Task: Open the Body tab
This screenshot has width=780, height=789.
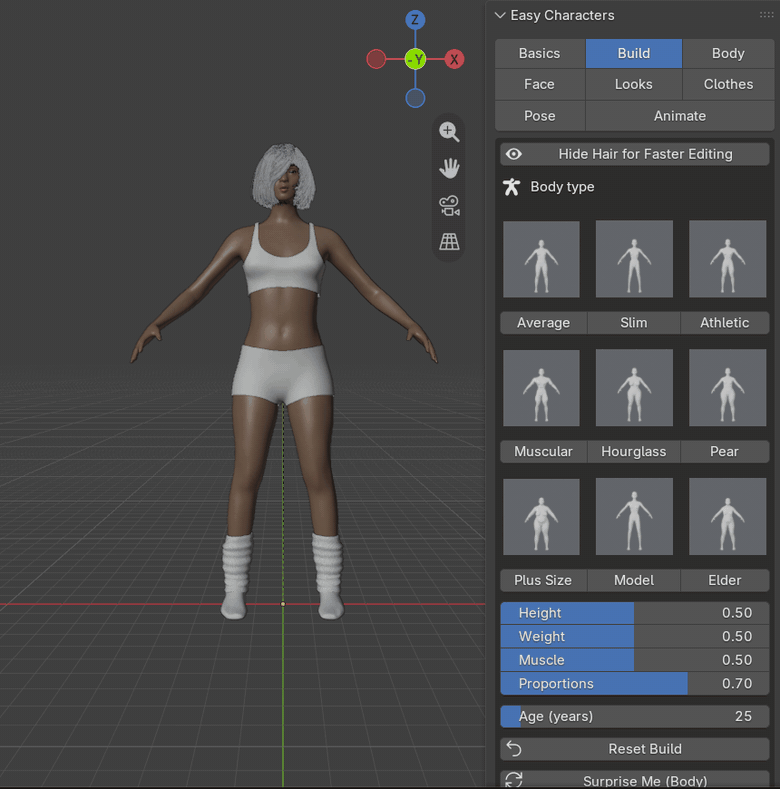Action: pos(728,53)
